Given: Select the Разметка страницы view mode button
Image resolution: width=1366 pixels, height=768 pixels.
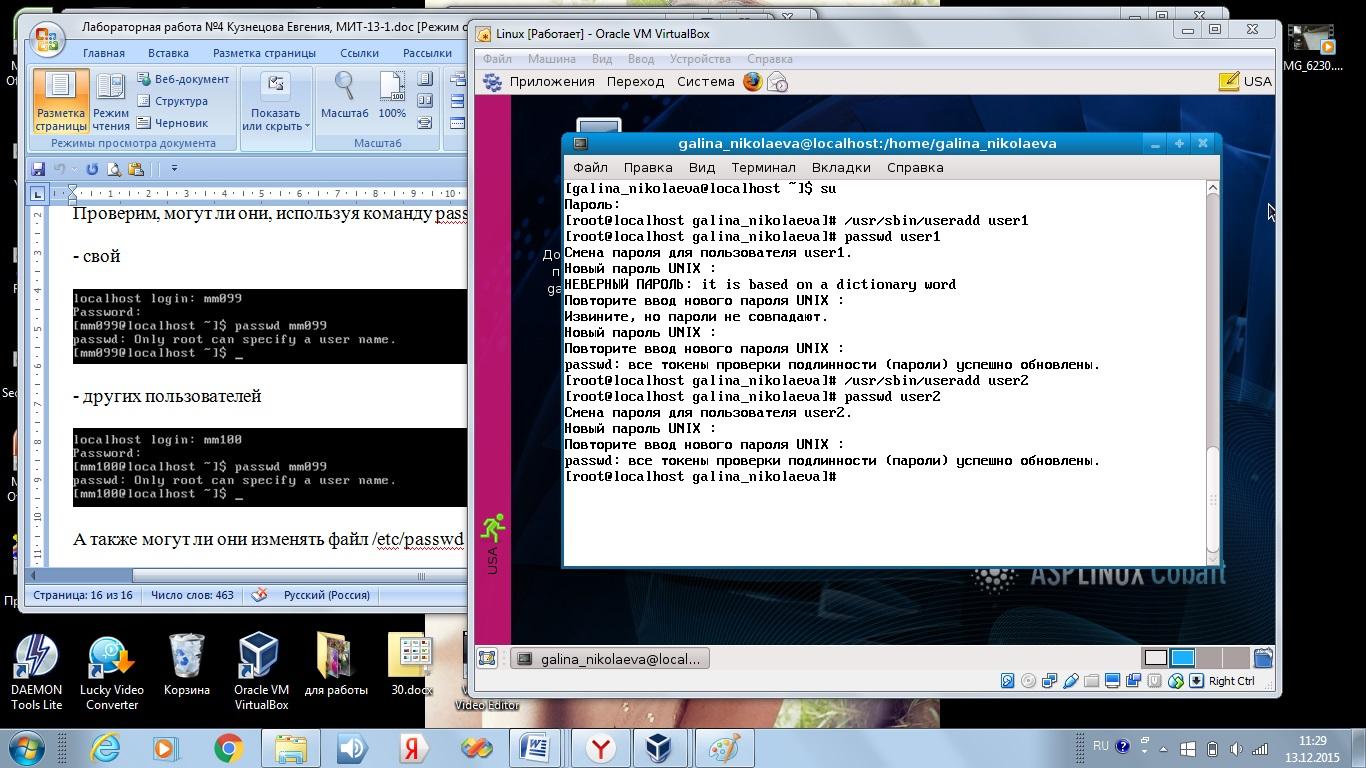Looking at the screenshot, I should coord(61,101).
